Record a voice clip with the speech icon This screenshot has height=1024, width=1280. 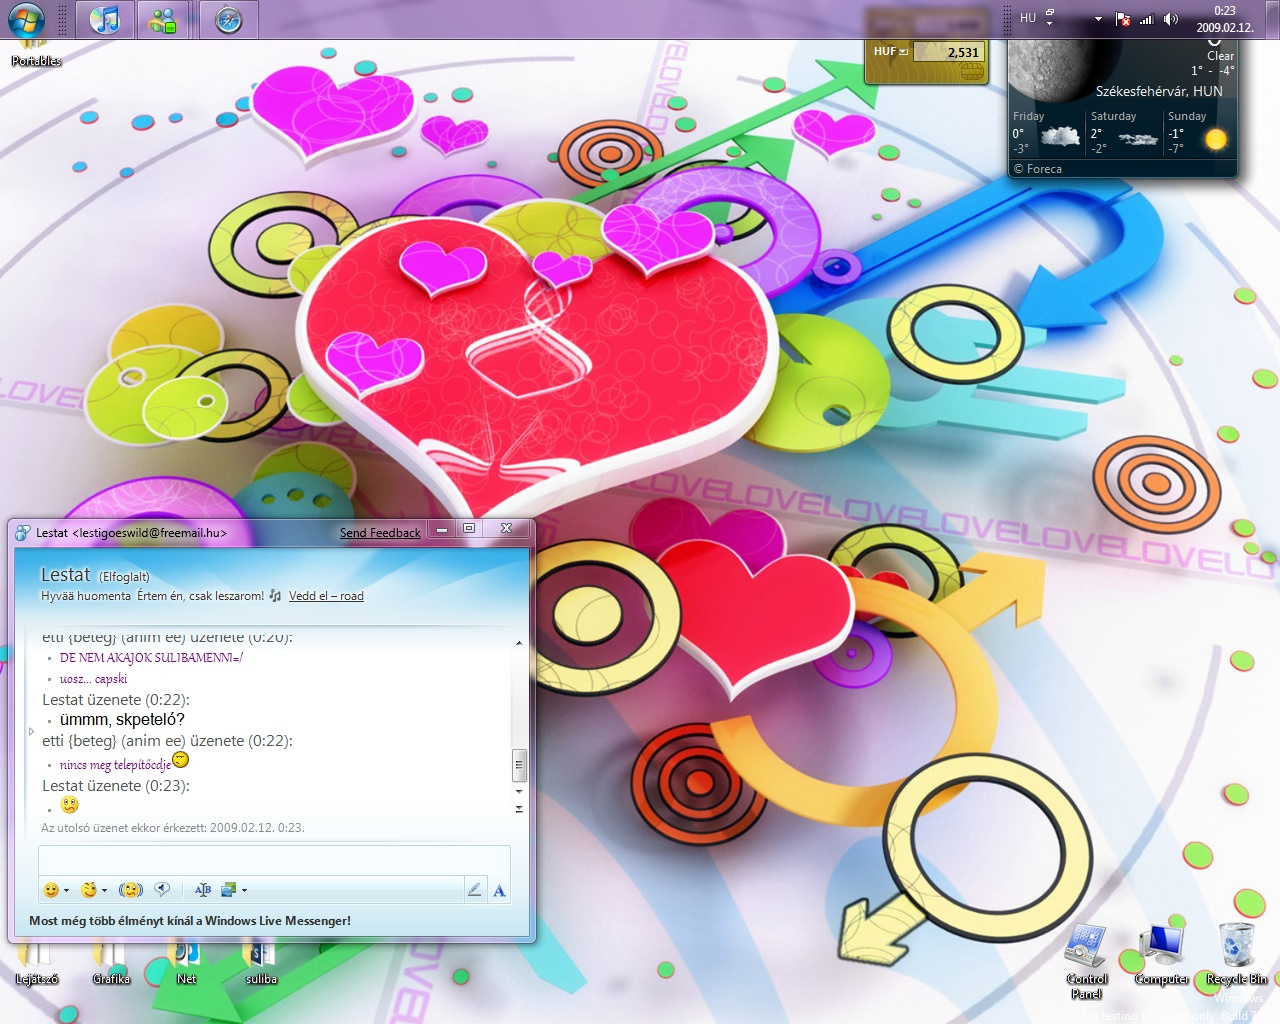point(162,889)
